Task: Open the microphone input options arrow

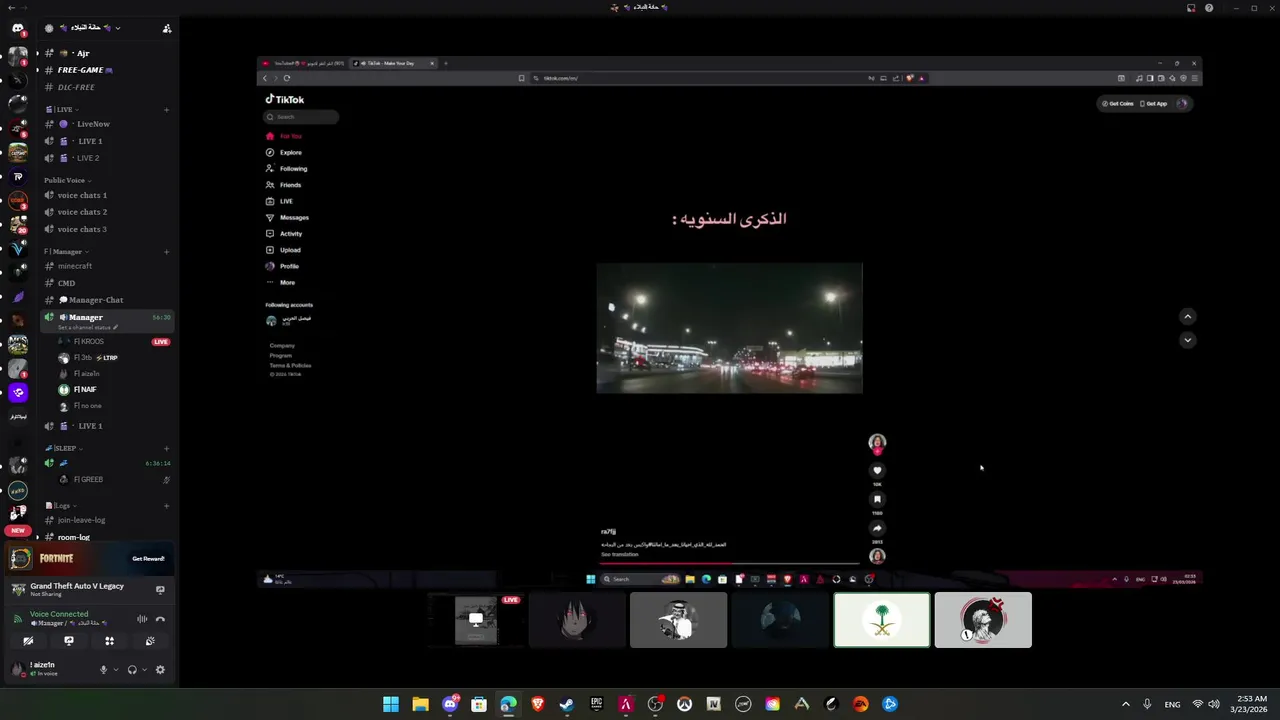Action: coord(116,670)
